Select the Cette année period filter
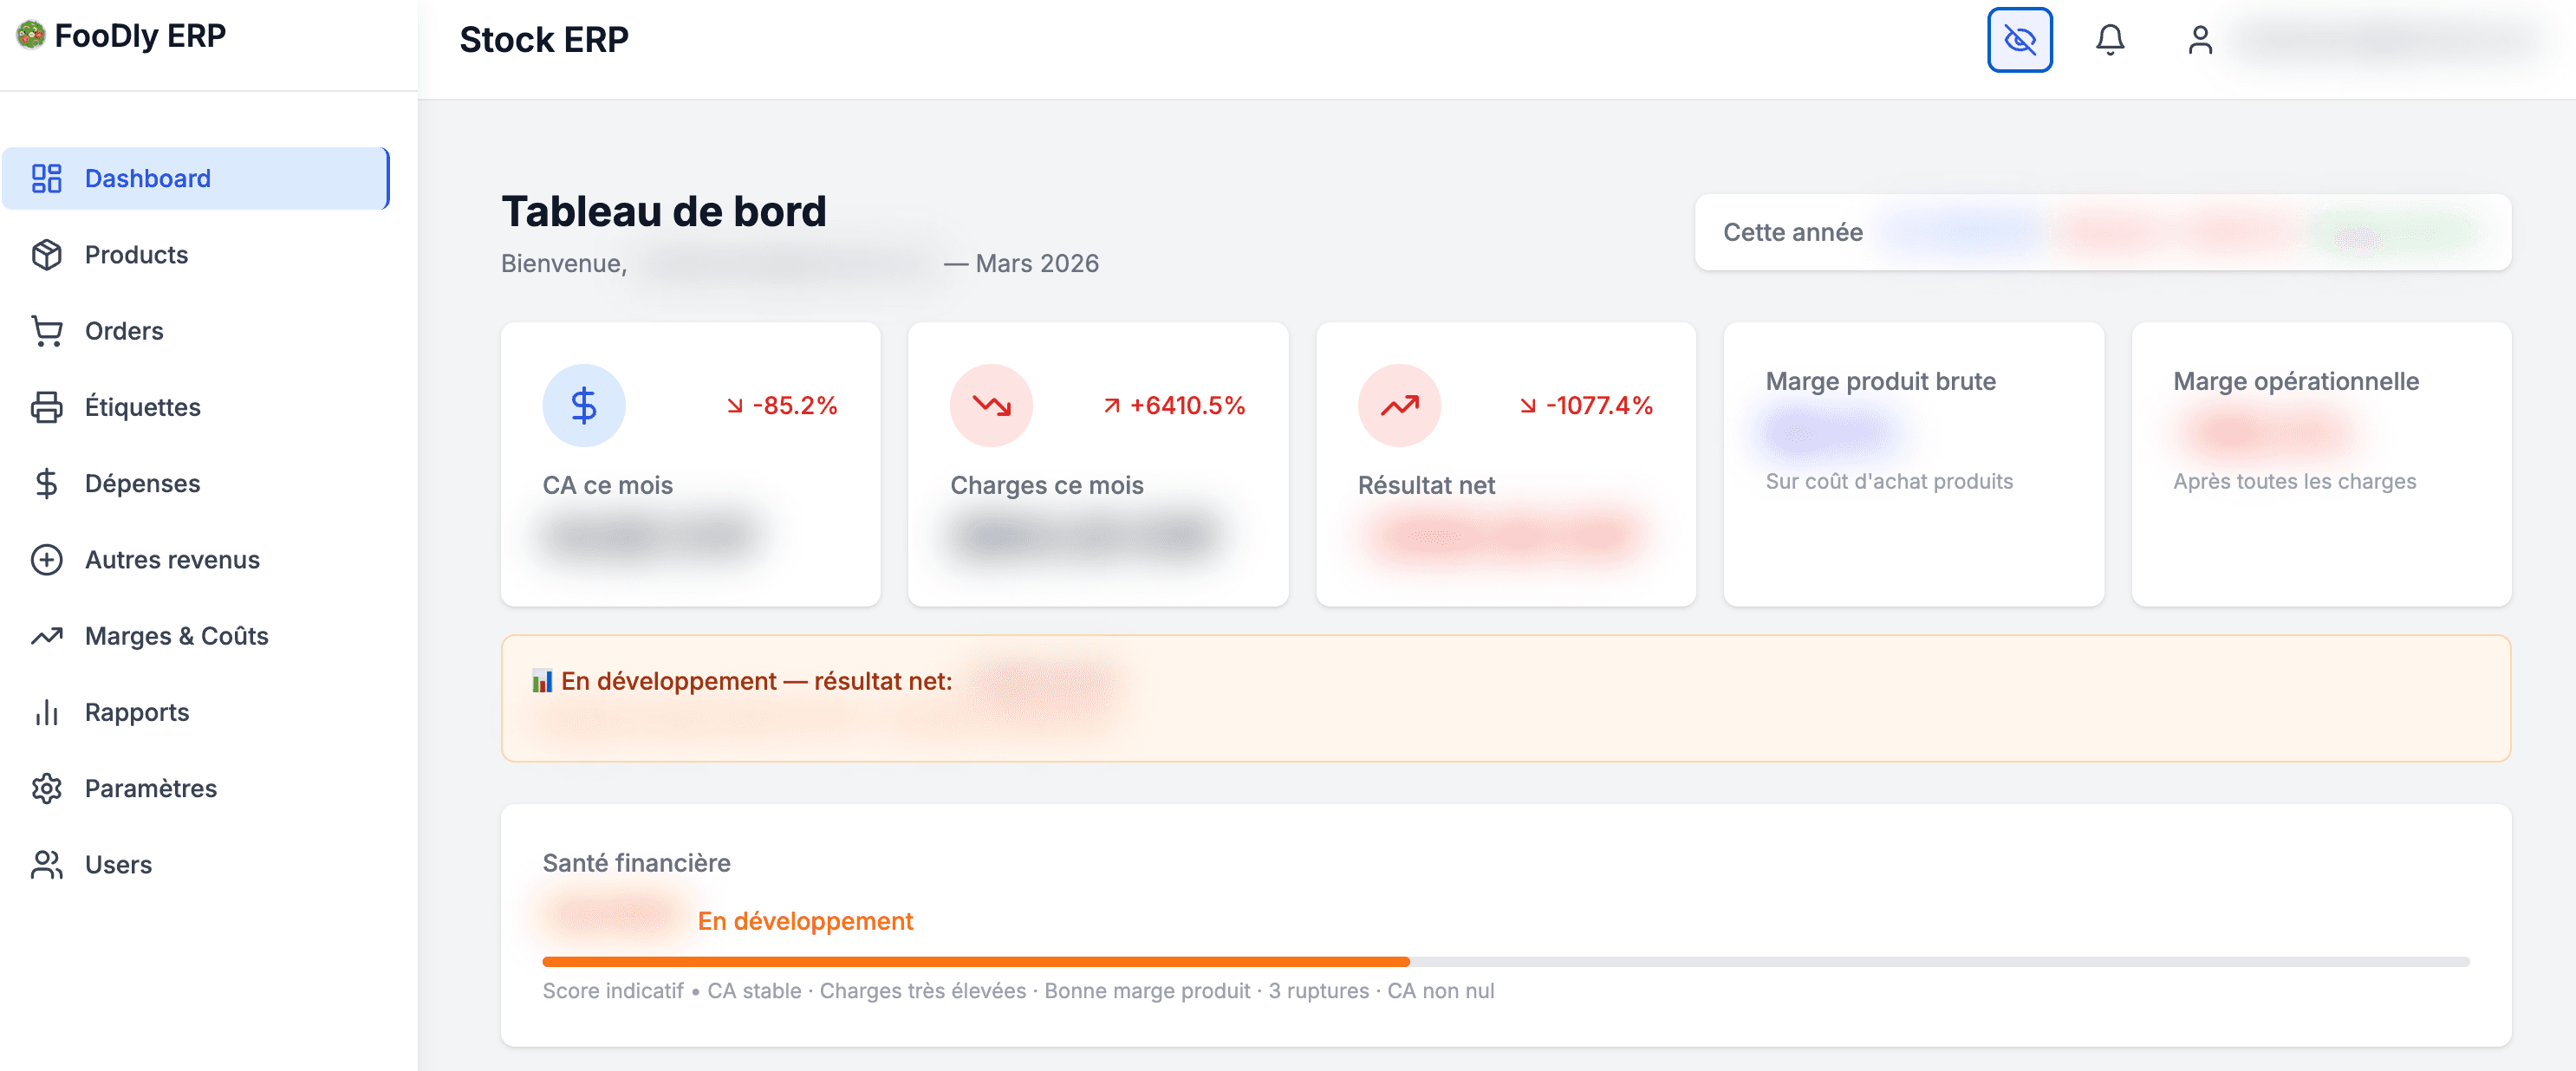The width and height of the screenshot is (2576, 1071). pos(1792,232)
